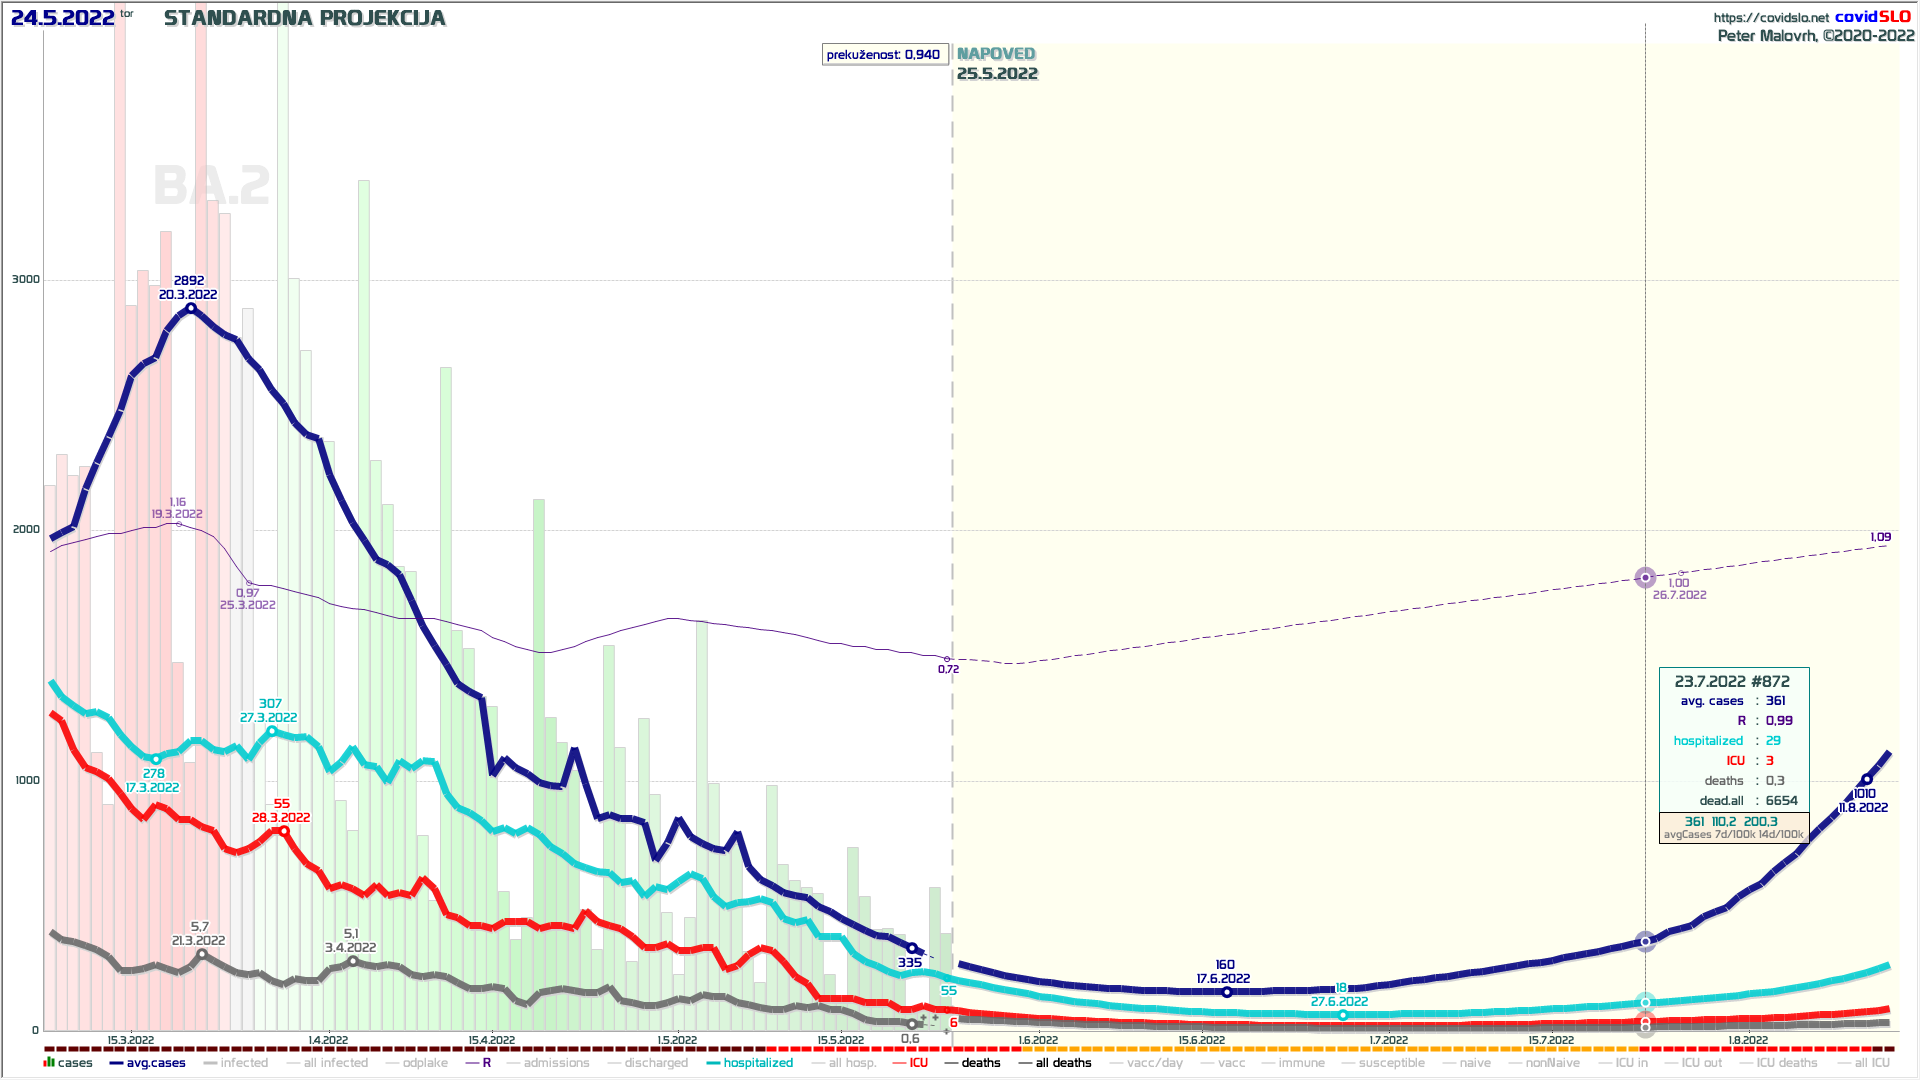The image size is (1920, 1080).
Task: Click the 1010 marker on 11.8.2022
Action: 1866,779
